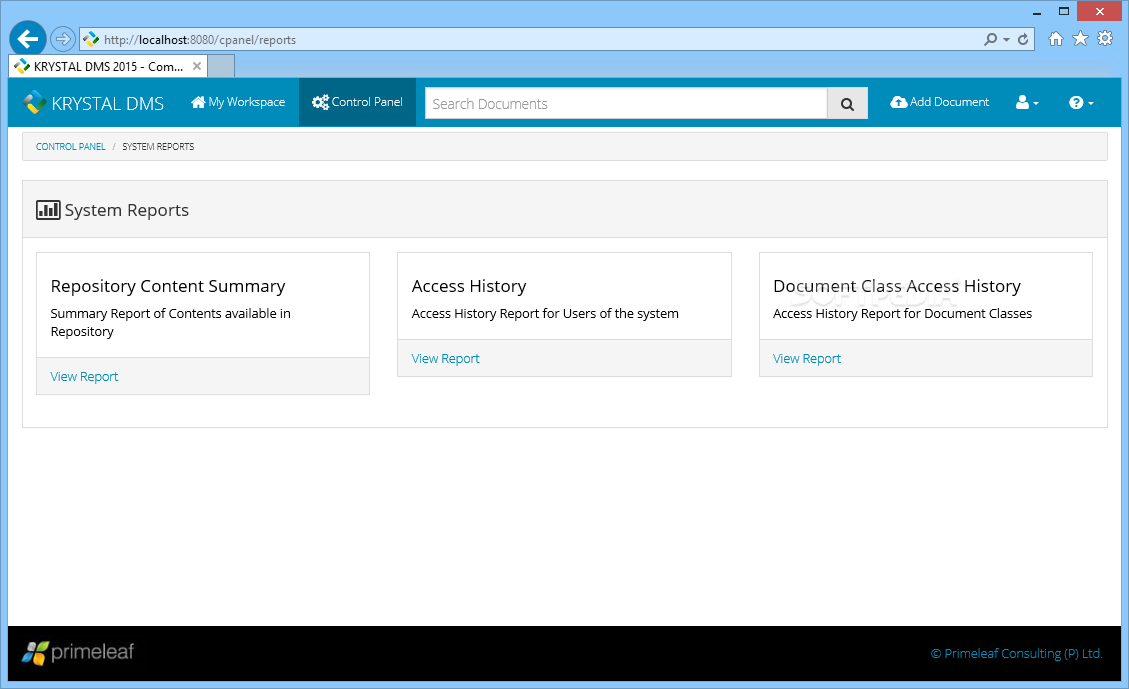The height and width of the screenshot is (689, 1129).
Task: Click the Access History card heading
Action: pos(469,286)
